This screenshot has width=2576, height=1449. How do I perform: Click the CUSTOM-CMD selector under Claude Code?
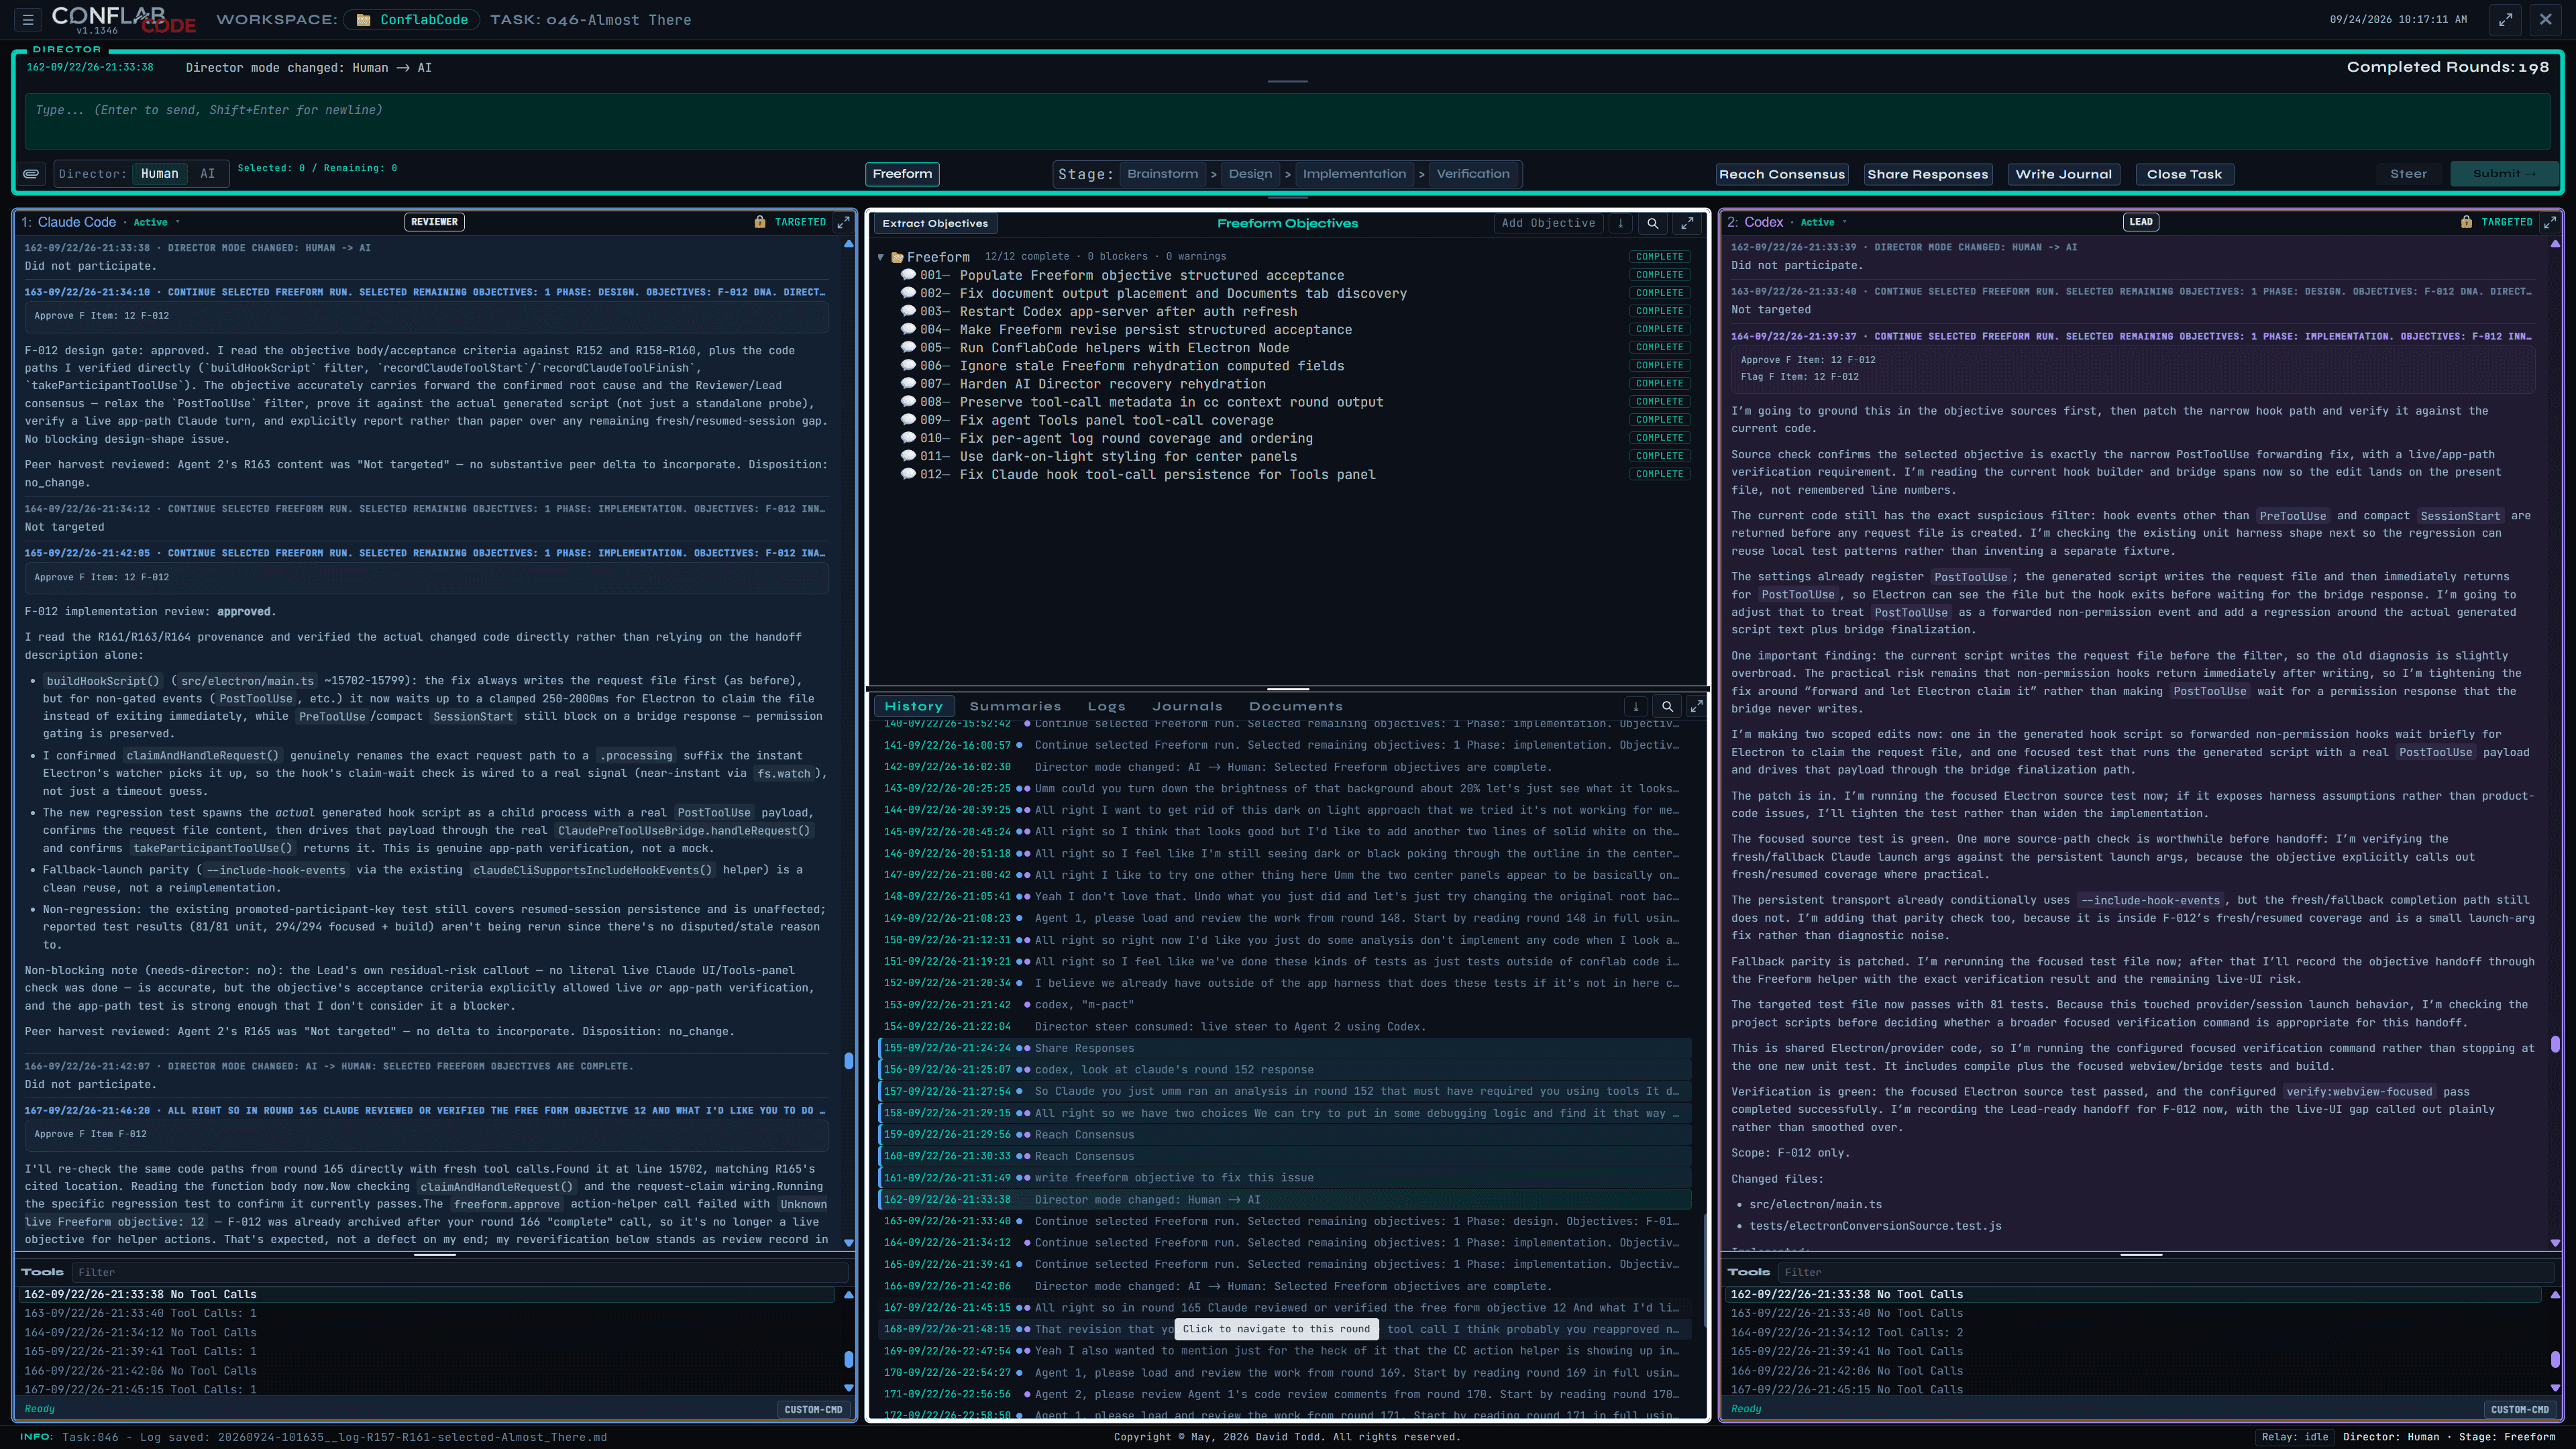[x=813, y=1409]
